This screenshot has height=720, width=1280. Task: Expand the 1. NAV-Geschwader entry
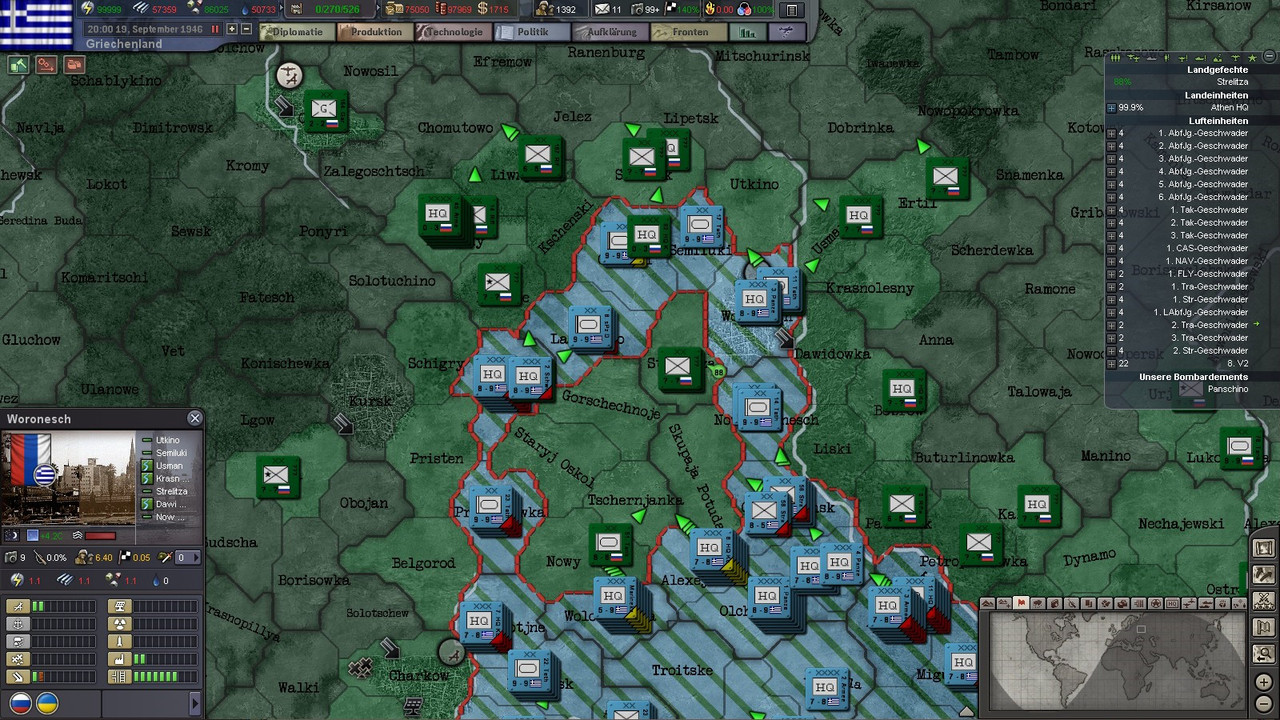pos(1112,261)
